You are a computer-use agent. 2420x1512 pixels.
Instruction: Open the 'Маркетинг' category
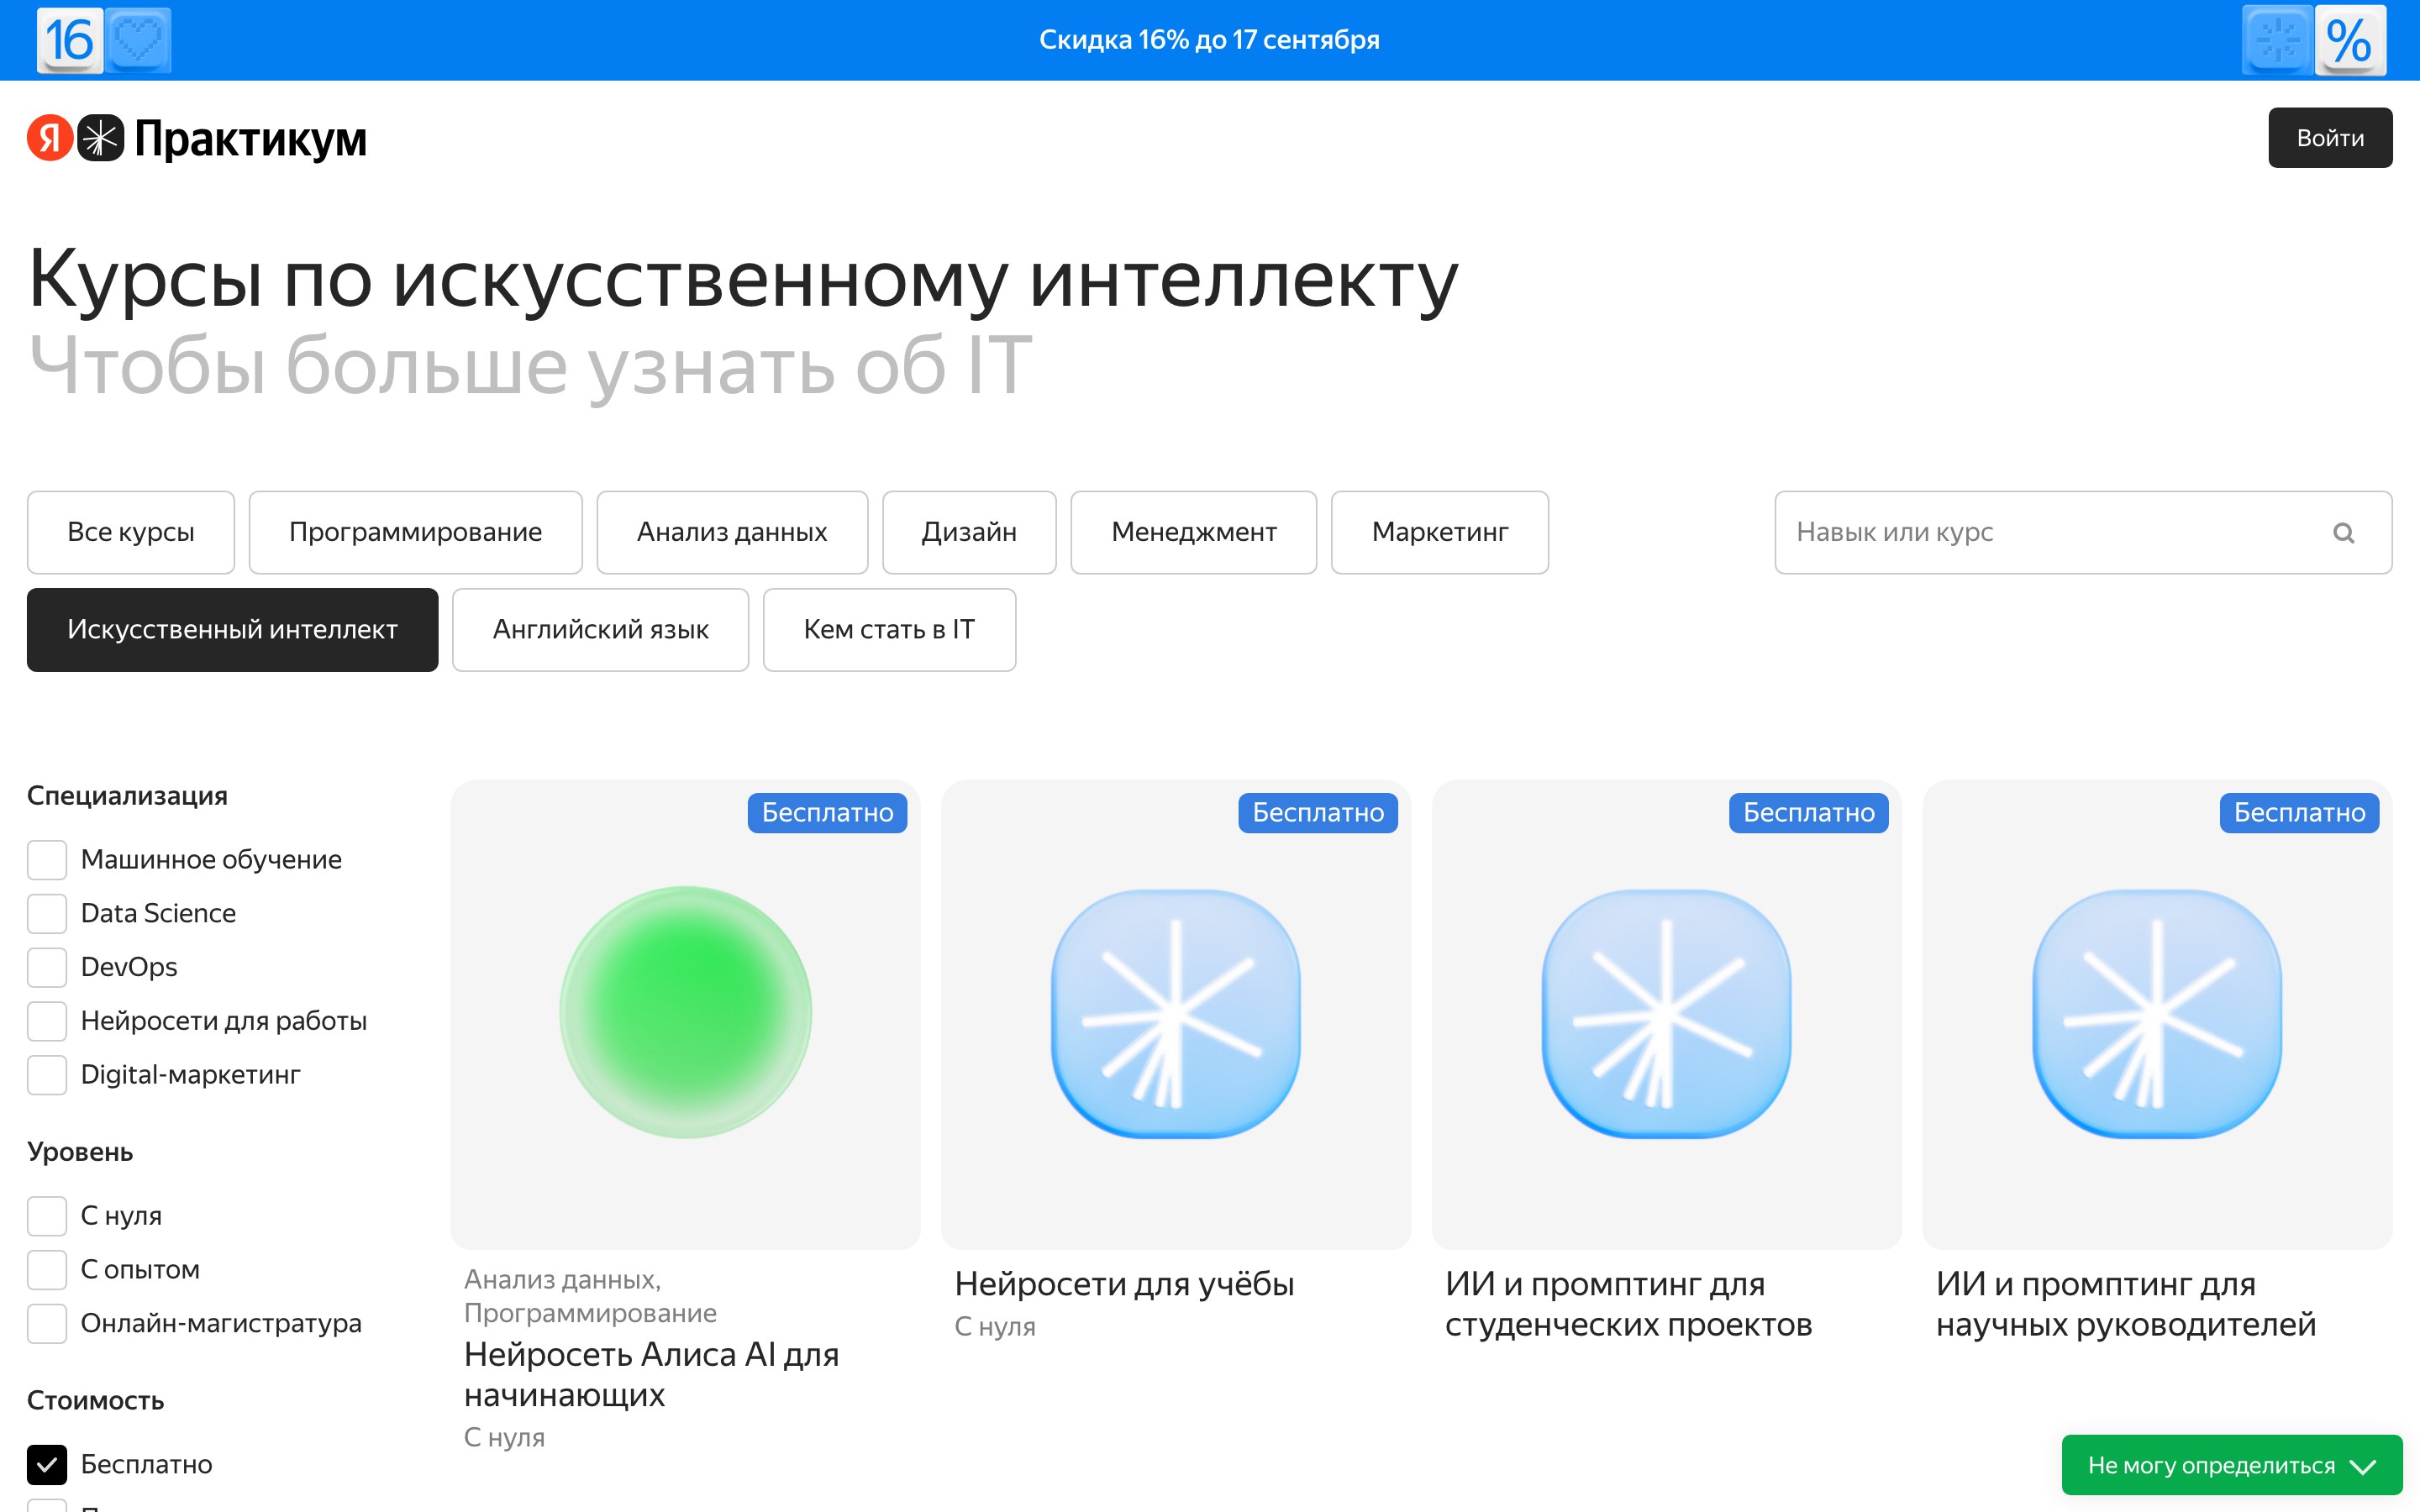pos(1440,532)
